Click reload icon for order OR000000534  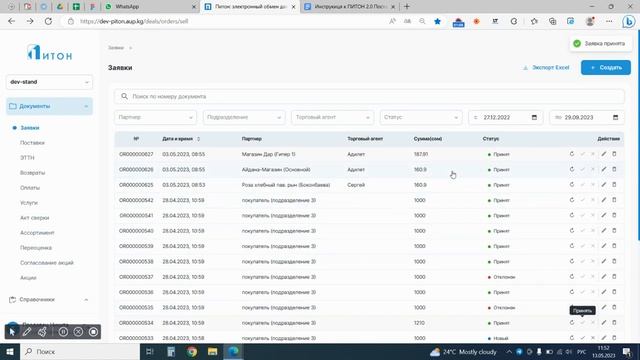click(572, 322)
